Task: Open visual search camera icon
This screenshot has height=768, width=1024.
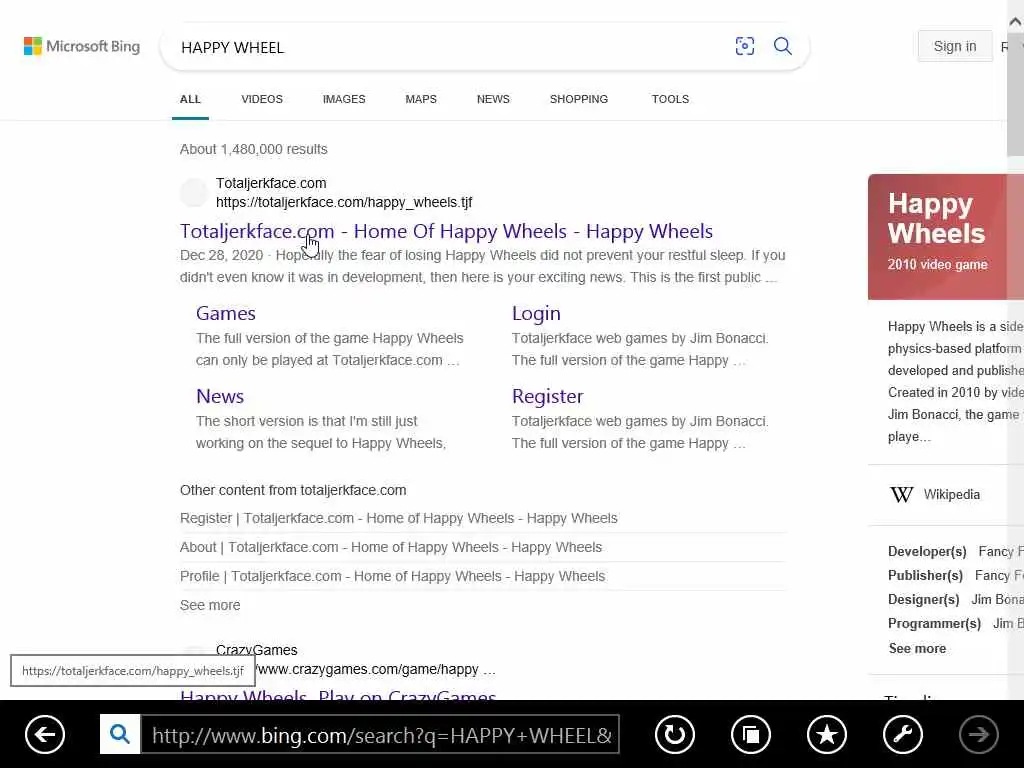Action: (744, 46)
